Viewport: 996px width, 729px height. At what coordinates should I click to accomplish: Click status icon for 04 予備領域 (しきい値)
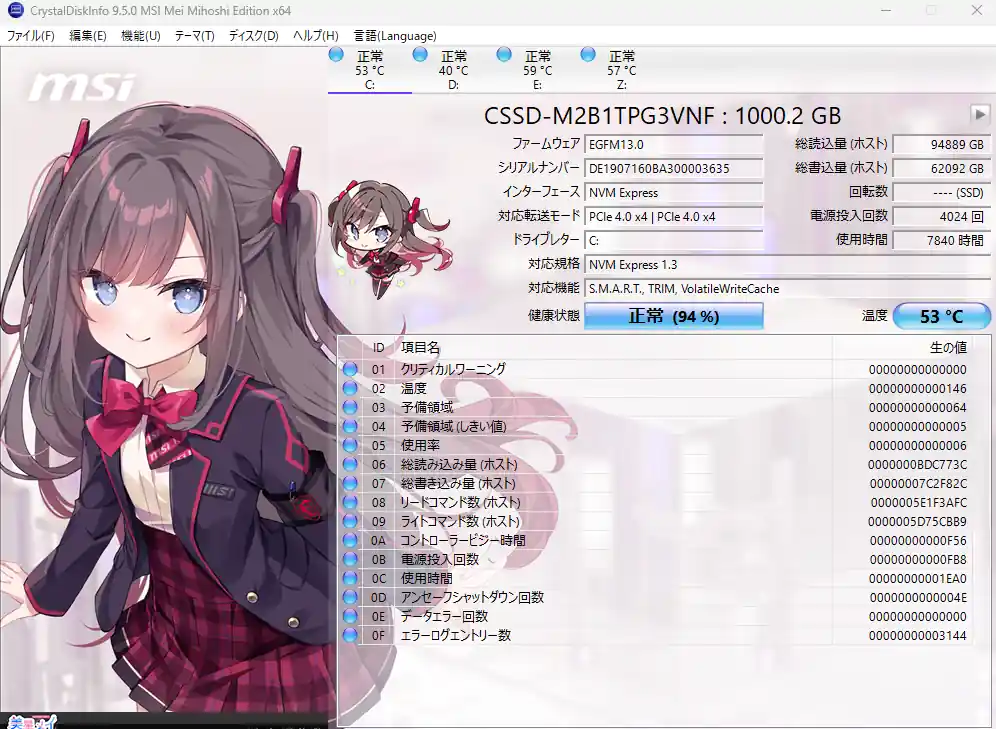[350, 426]
